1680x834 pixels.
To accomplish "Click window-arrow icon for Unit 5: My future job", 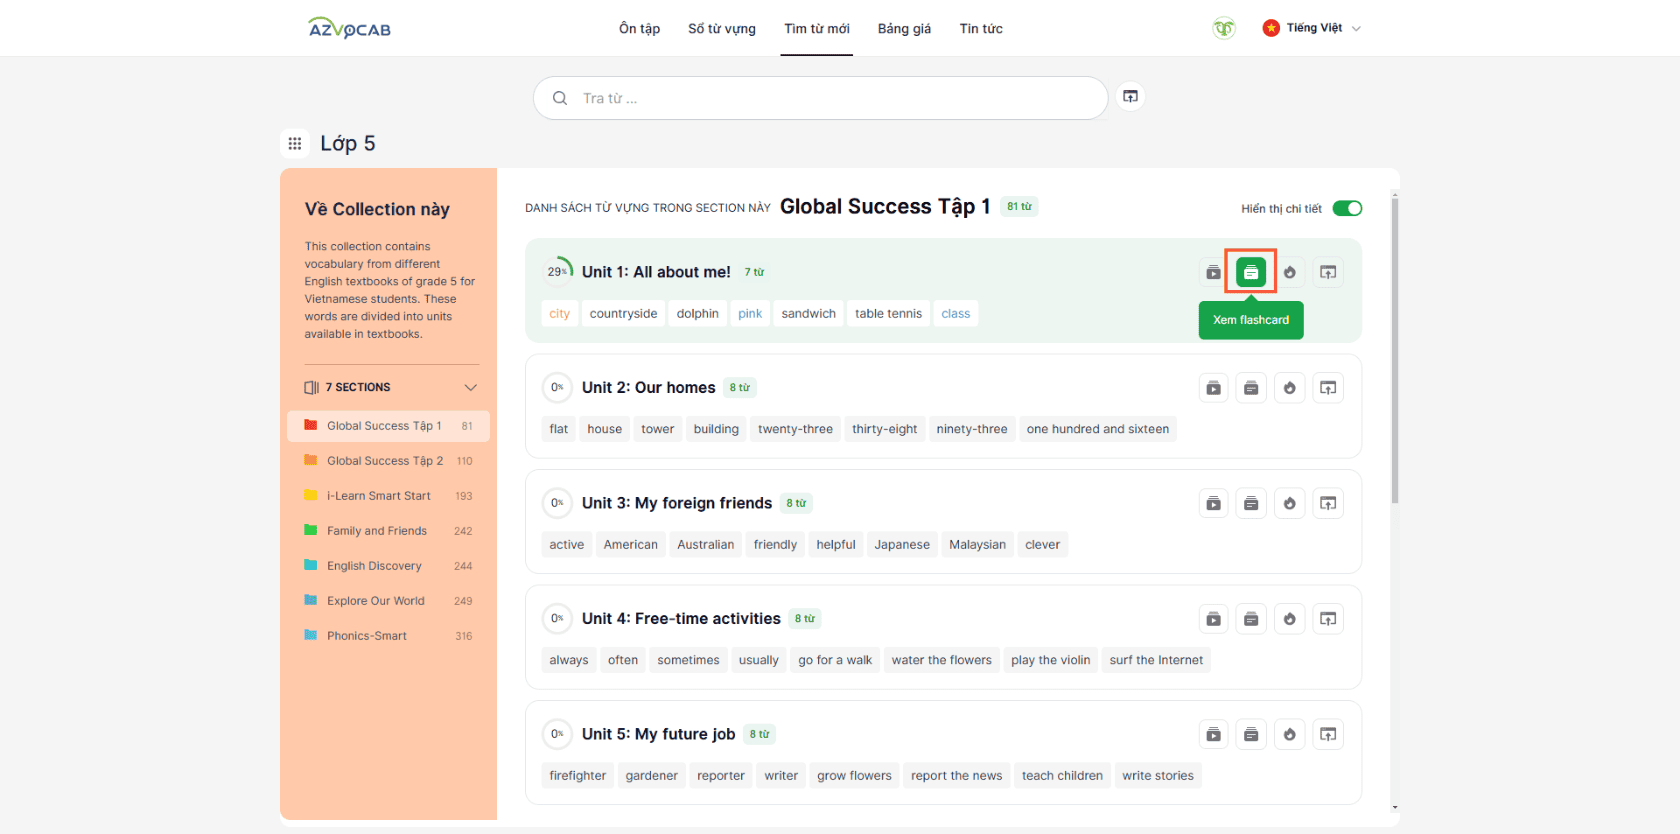I will pos(1328,734).
